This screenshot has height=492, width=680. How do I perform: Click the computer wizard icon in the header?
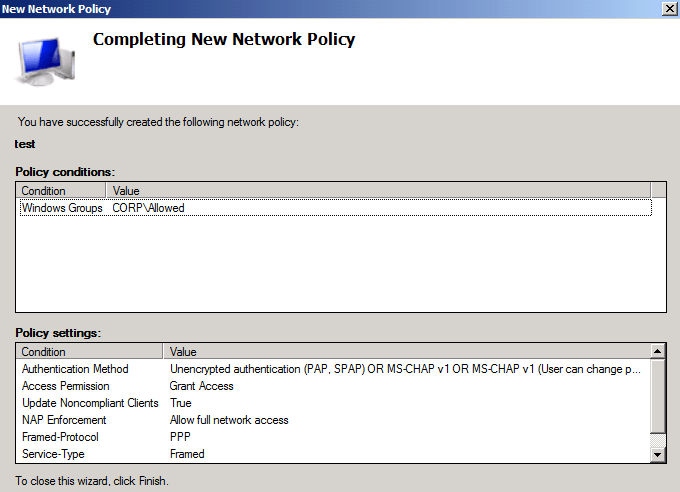(47, 61)
